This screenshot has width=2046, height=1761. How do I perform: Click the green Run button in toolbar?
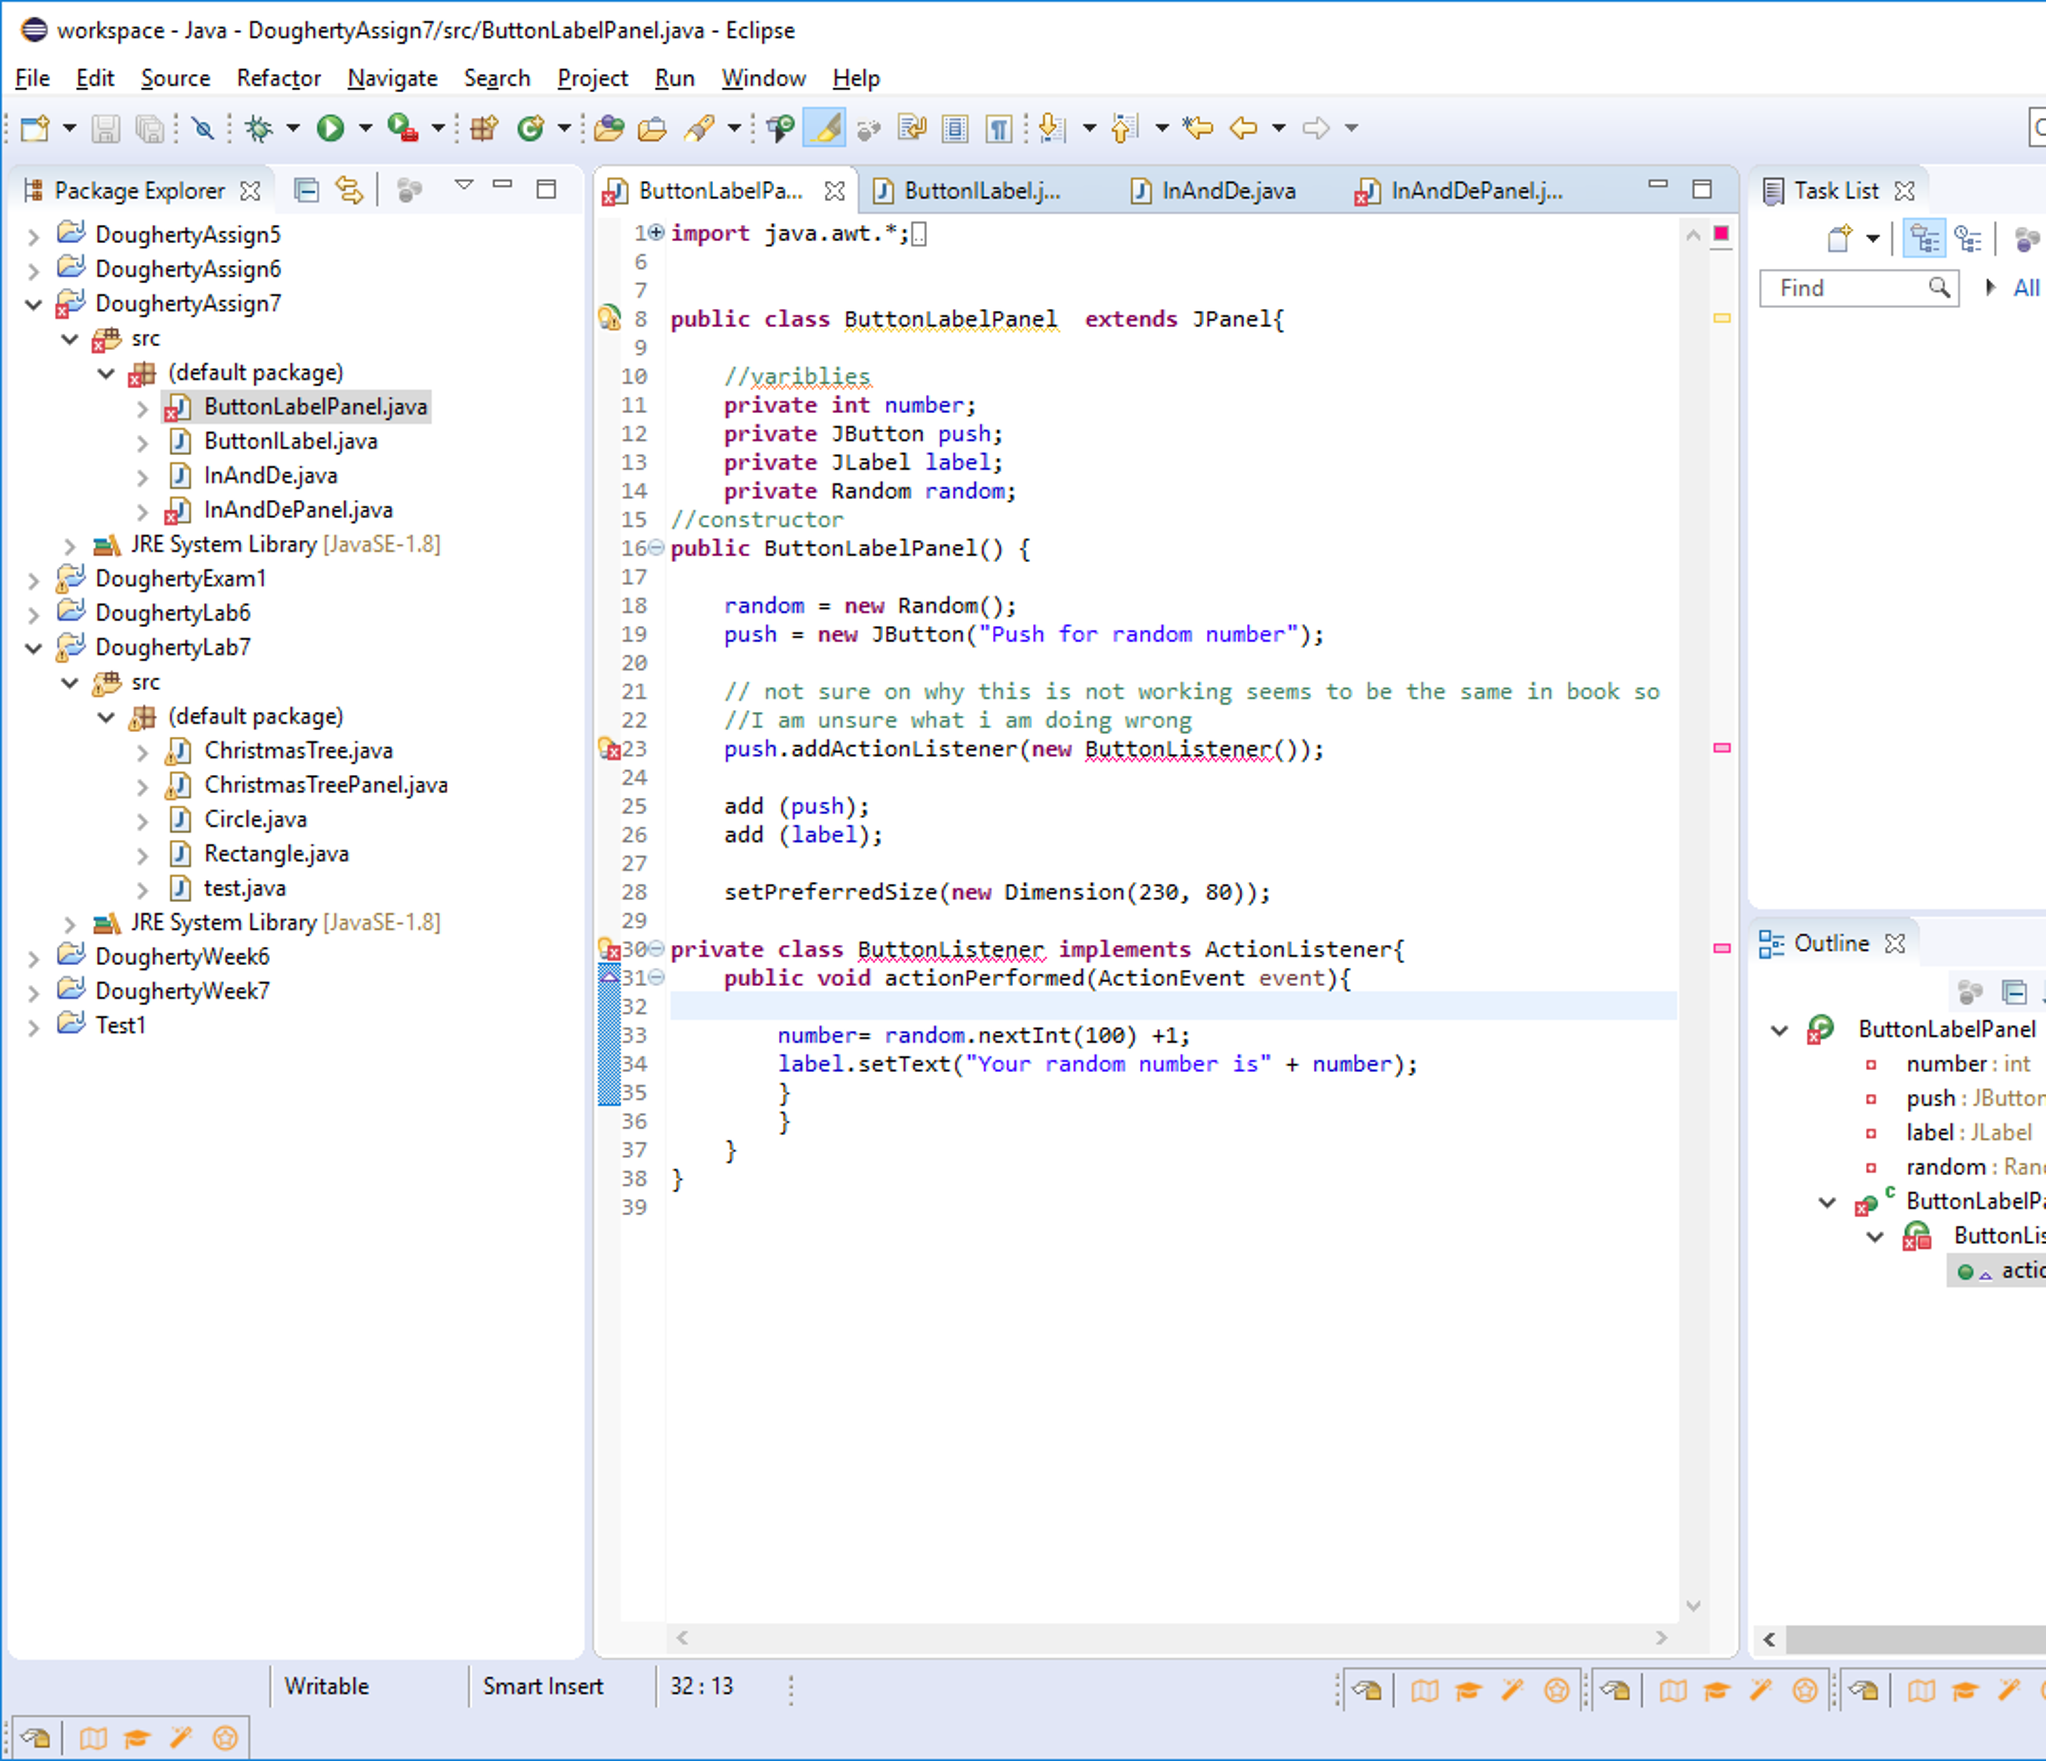click(x=330, y=128)
